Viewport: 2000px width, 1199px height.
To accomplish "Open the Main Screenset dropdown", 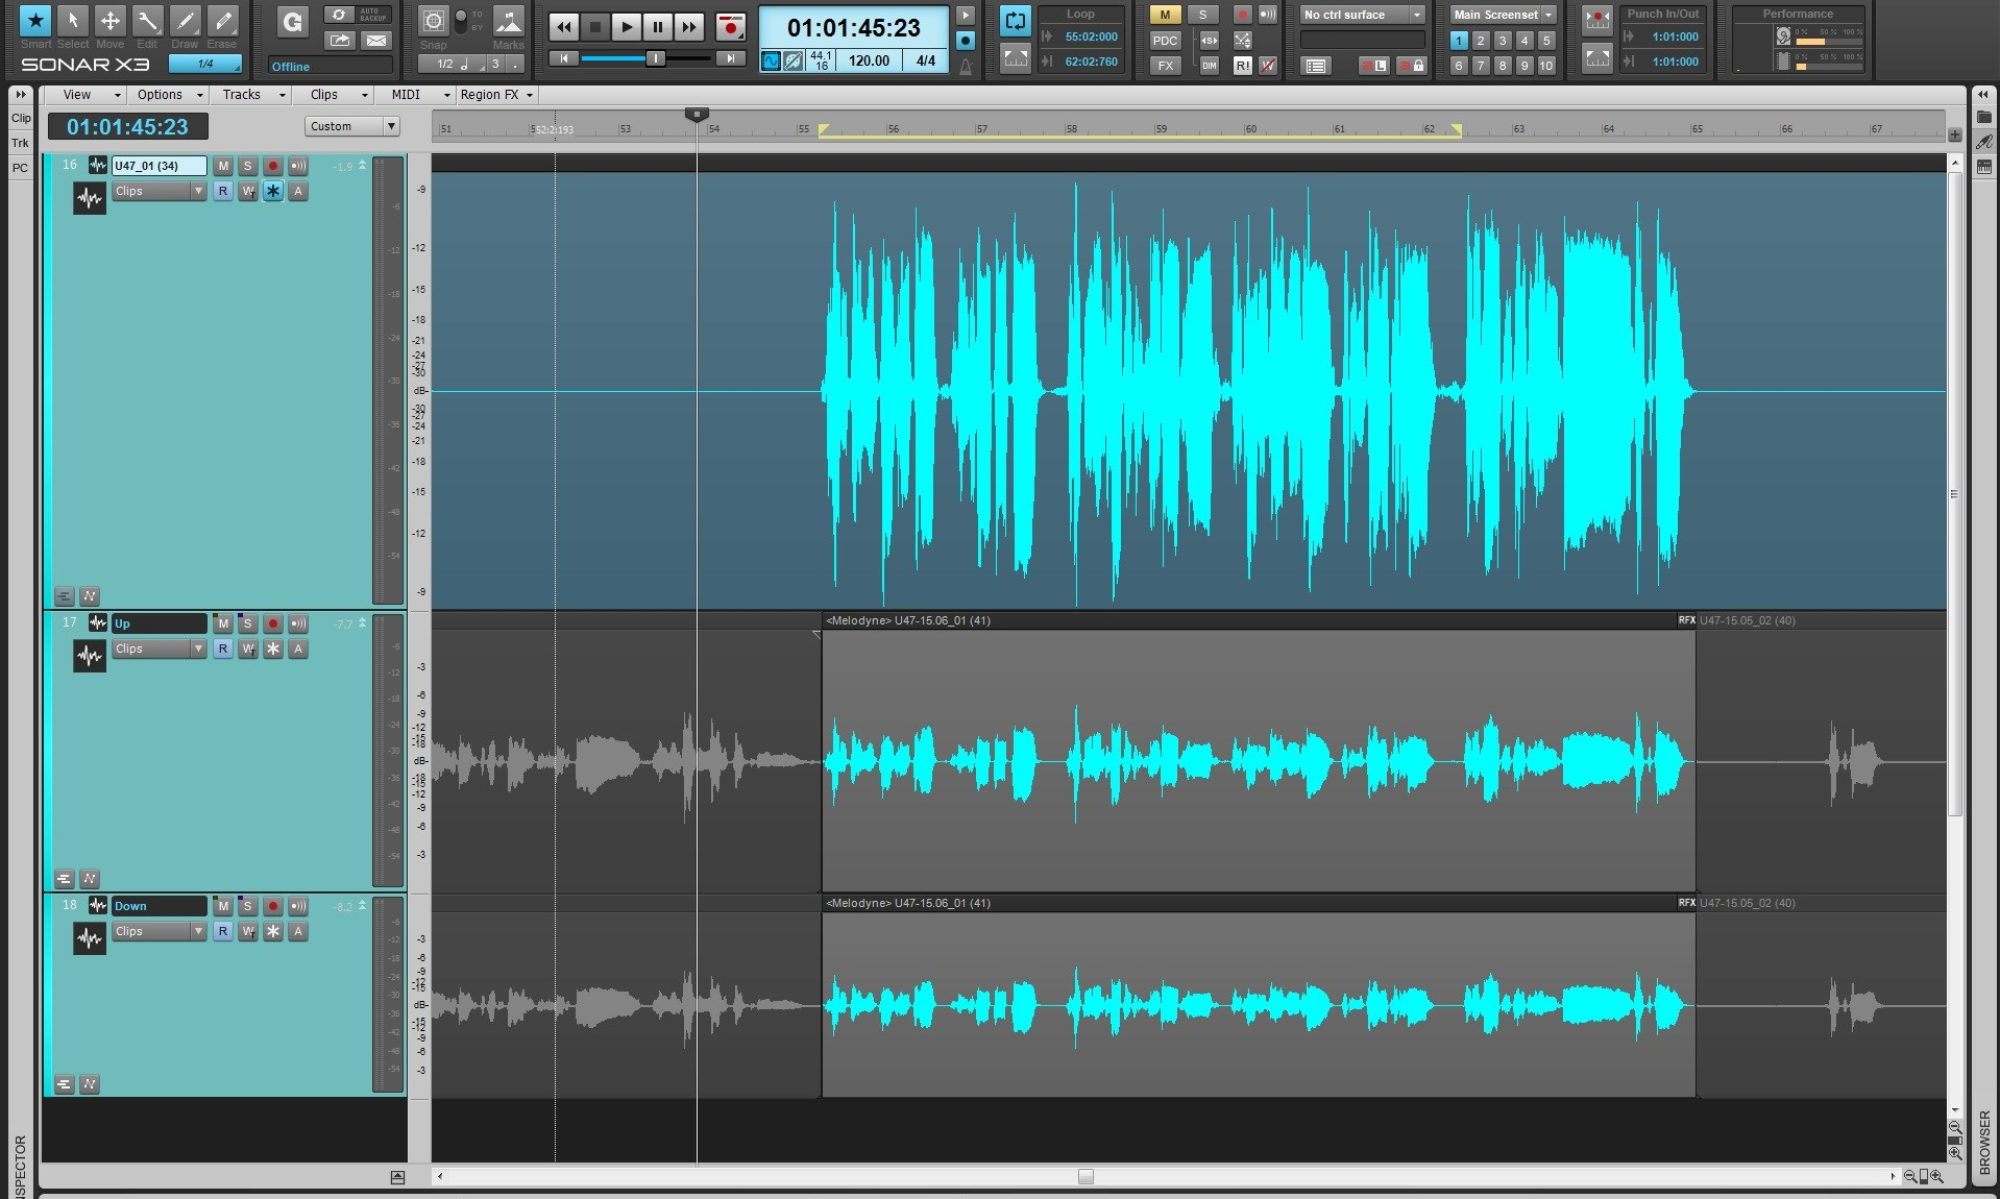I will [1503, 15].
